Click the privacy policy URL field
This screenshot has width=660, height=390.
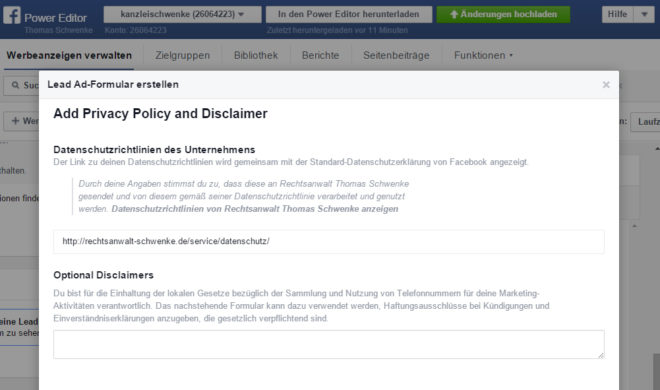click(329, 241)
